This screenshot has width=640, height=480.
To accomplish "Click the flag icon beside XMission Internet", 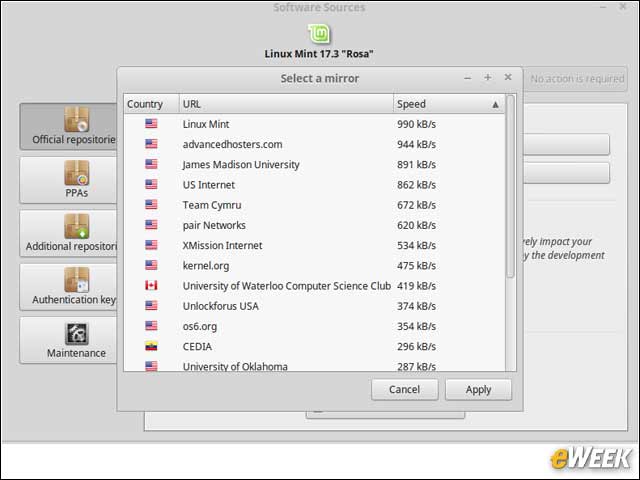I will tap(151, 245).
